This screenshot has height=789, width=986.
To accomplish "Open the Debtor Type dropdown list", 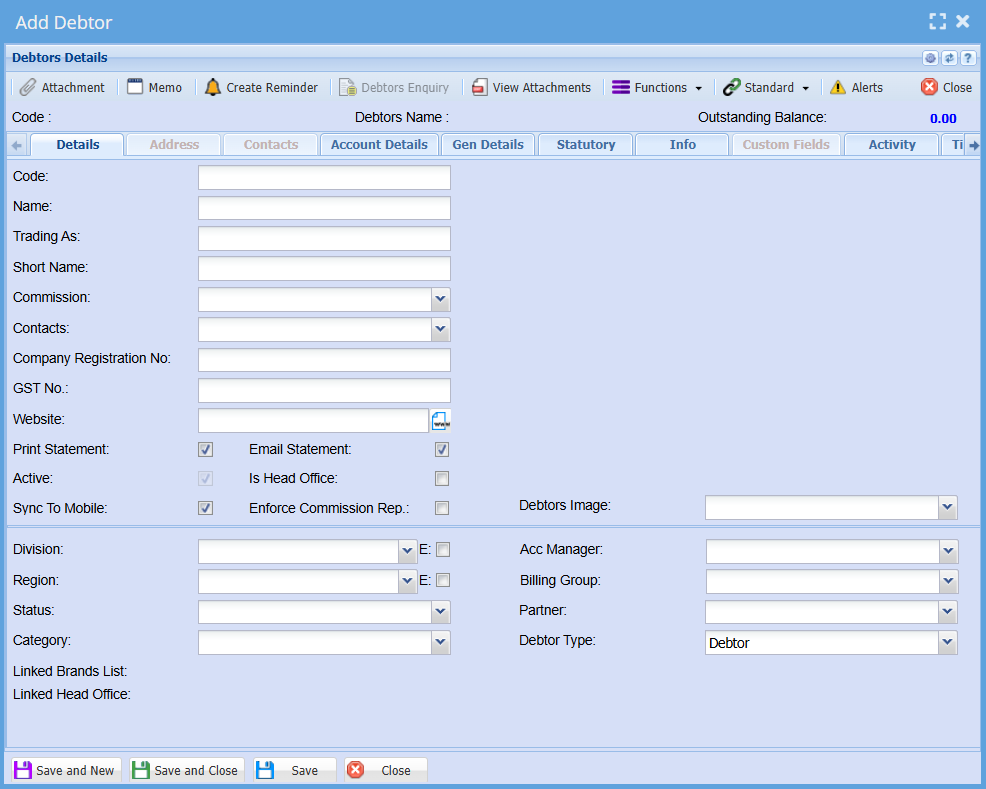I will click(x=948, y=643).
